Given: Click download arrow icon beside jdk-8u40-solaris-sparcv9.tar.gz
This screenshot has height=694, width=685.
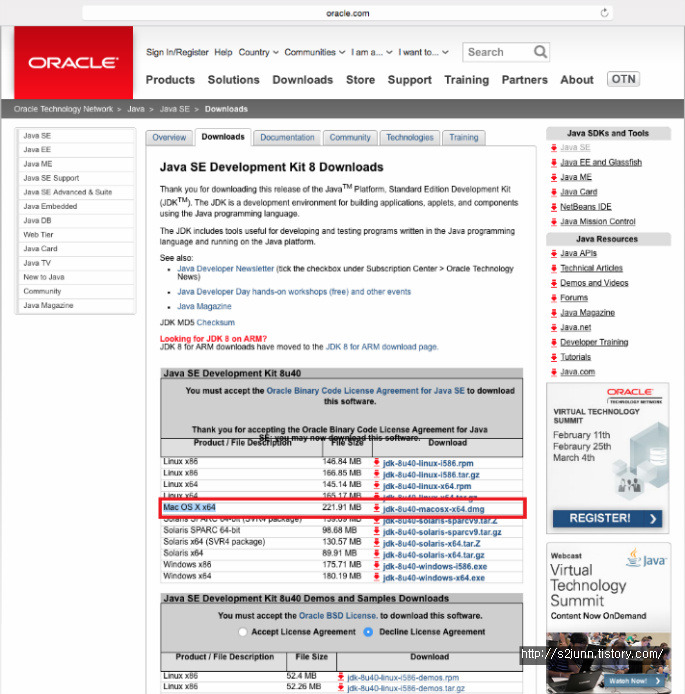Looking at the screenshot, I should [x=377, y=531].
